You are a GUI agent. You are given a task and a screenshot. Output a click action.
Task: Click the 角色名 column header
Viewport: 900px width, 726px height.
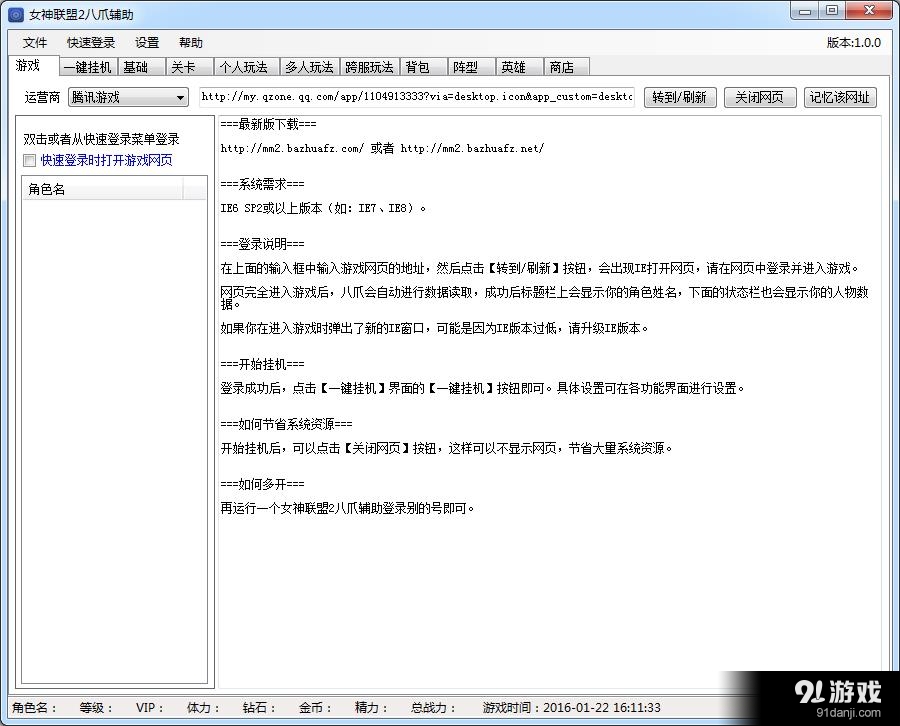(103, 189)
